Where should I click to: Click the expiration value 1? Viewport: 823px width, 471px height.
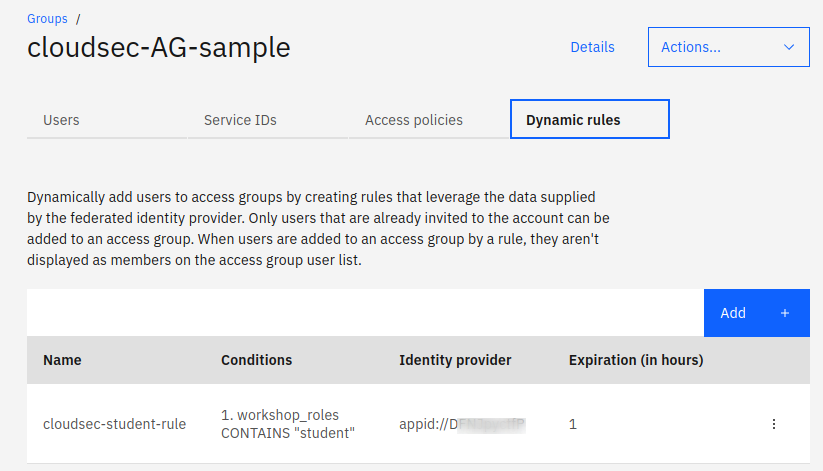(573, 424)
